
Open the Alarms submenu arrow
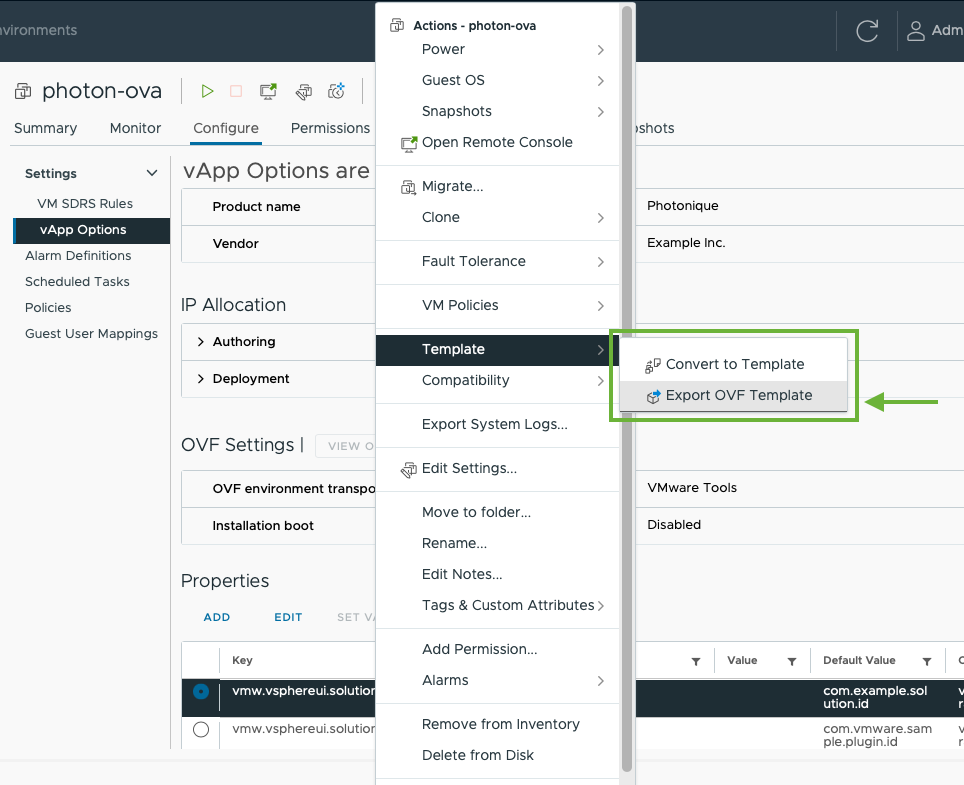point(601,680)
